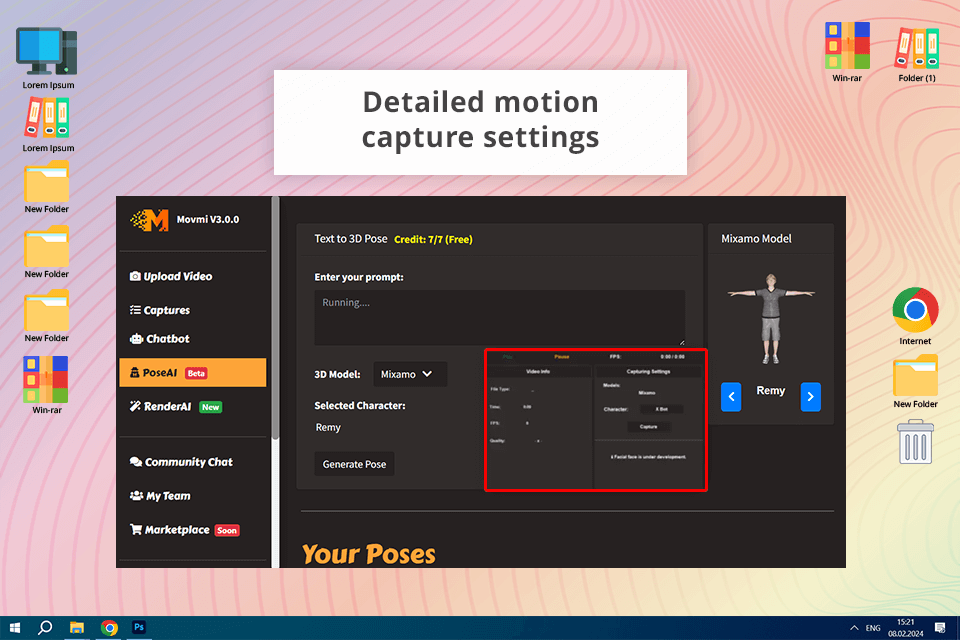This screenshot has width=960, height=640.
Task: Open Photoshop from the taskbar
Action: [x=139, y=627]
